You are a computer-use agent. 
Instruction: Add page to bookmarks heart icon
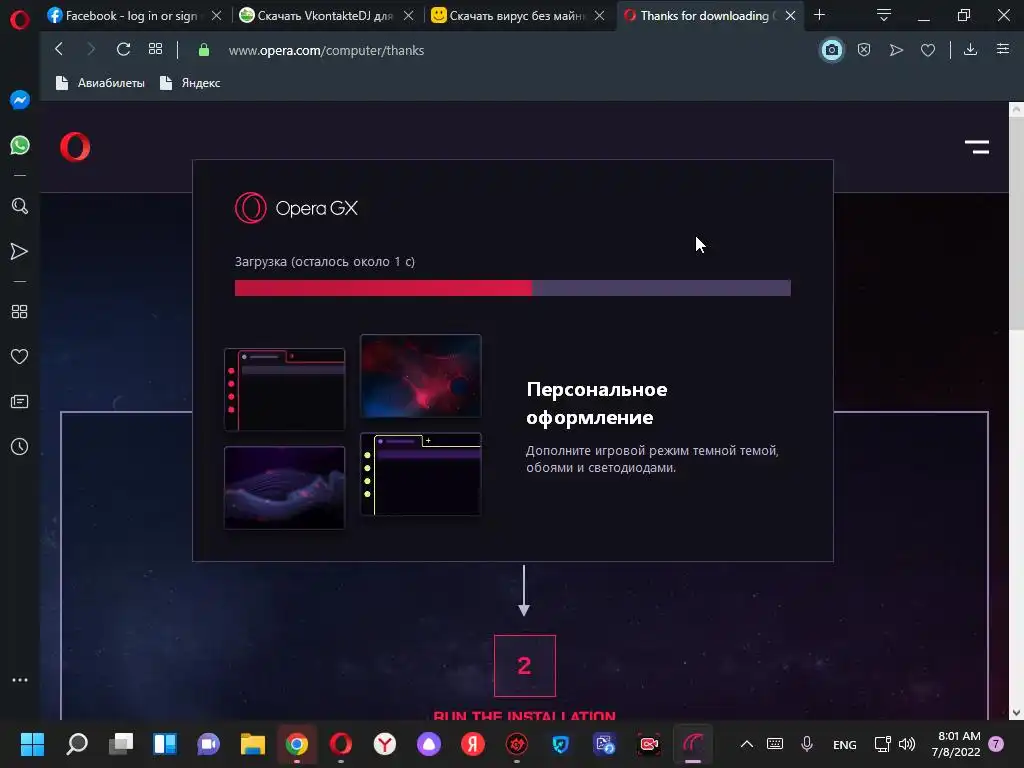[x=928, y=50]
